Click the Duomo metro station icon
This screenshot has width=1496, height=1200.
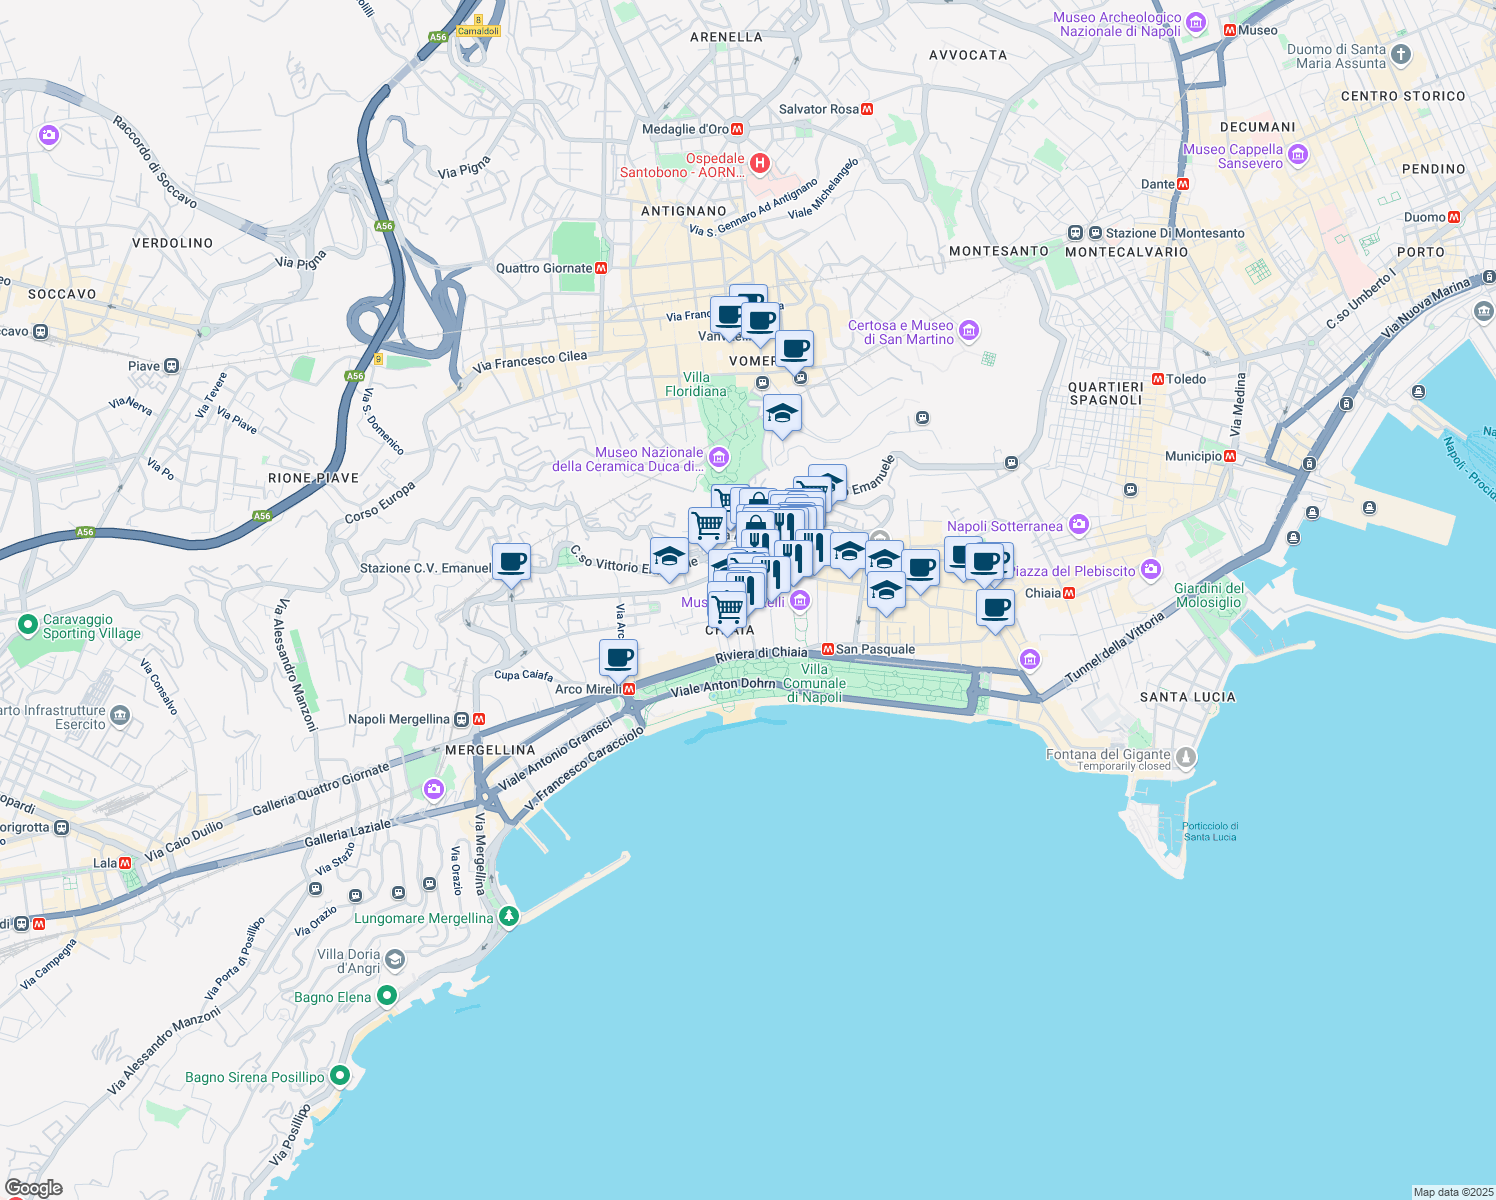(1454, 217)
